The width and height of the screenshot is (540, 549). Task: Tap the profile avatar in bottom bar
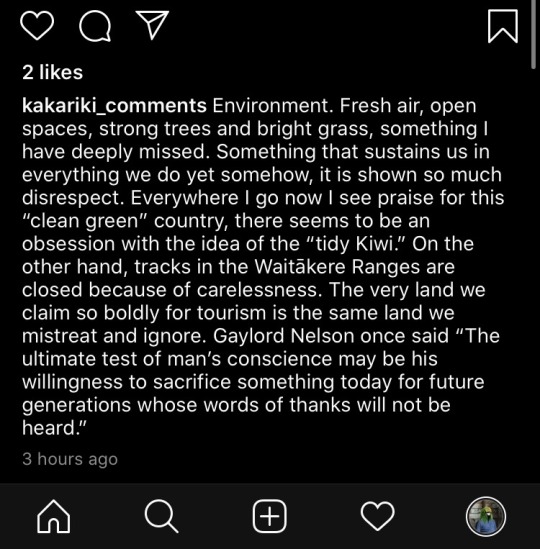(x=486, y=516)
